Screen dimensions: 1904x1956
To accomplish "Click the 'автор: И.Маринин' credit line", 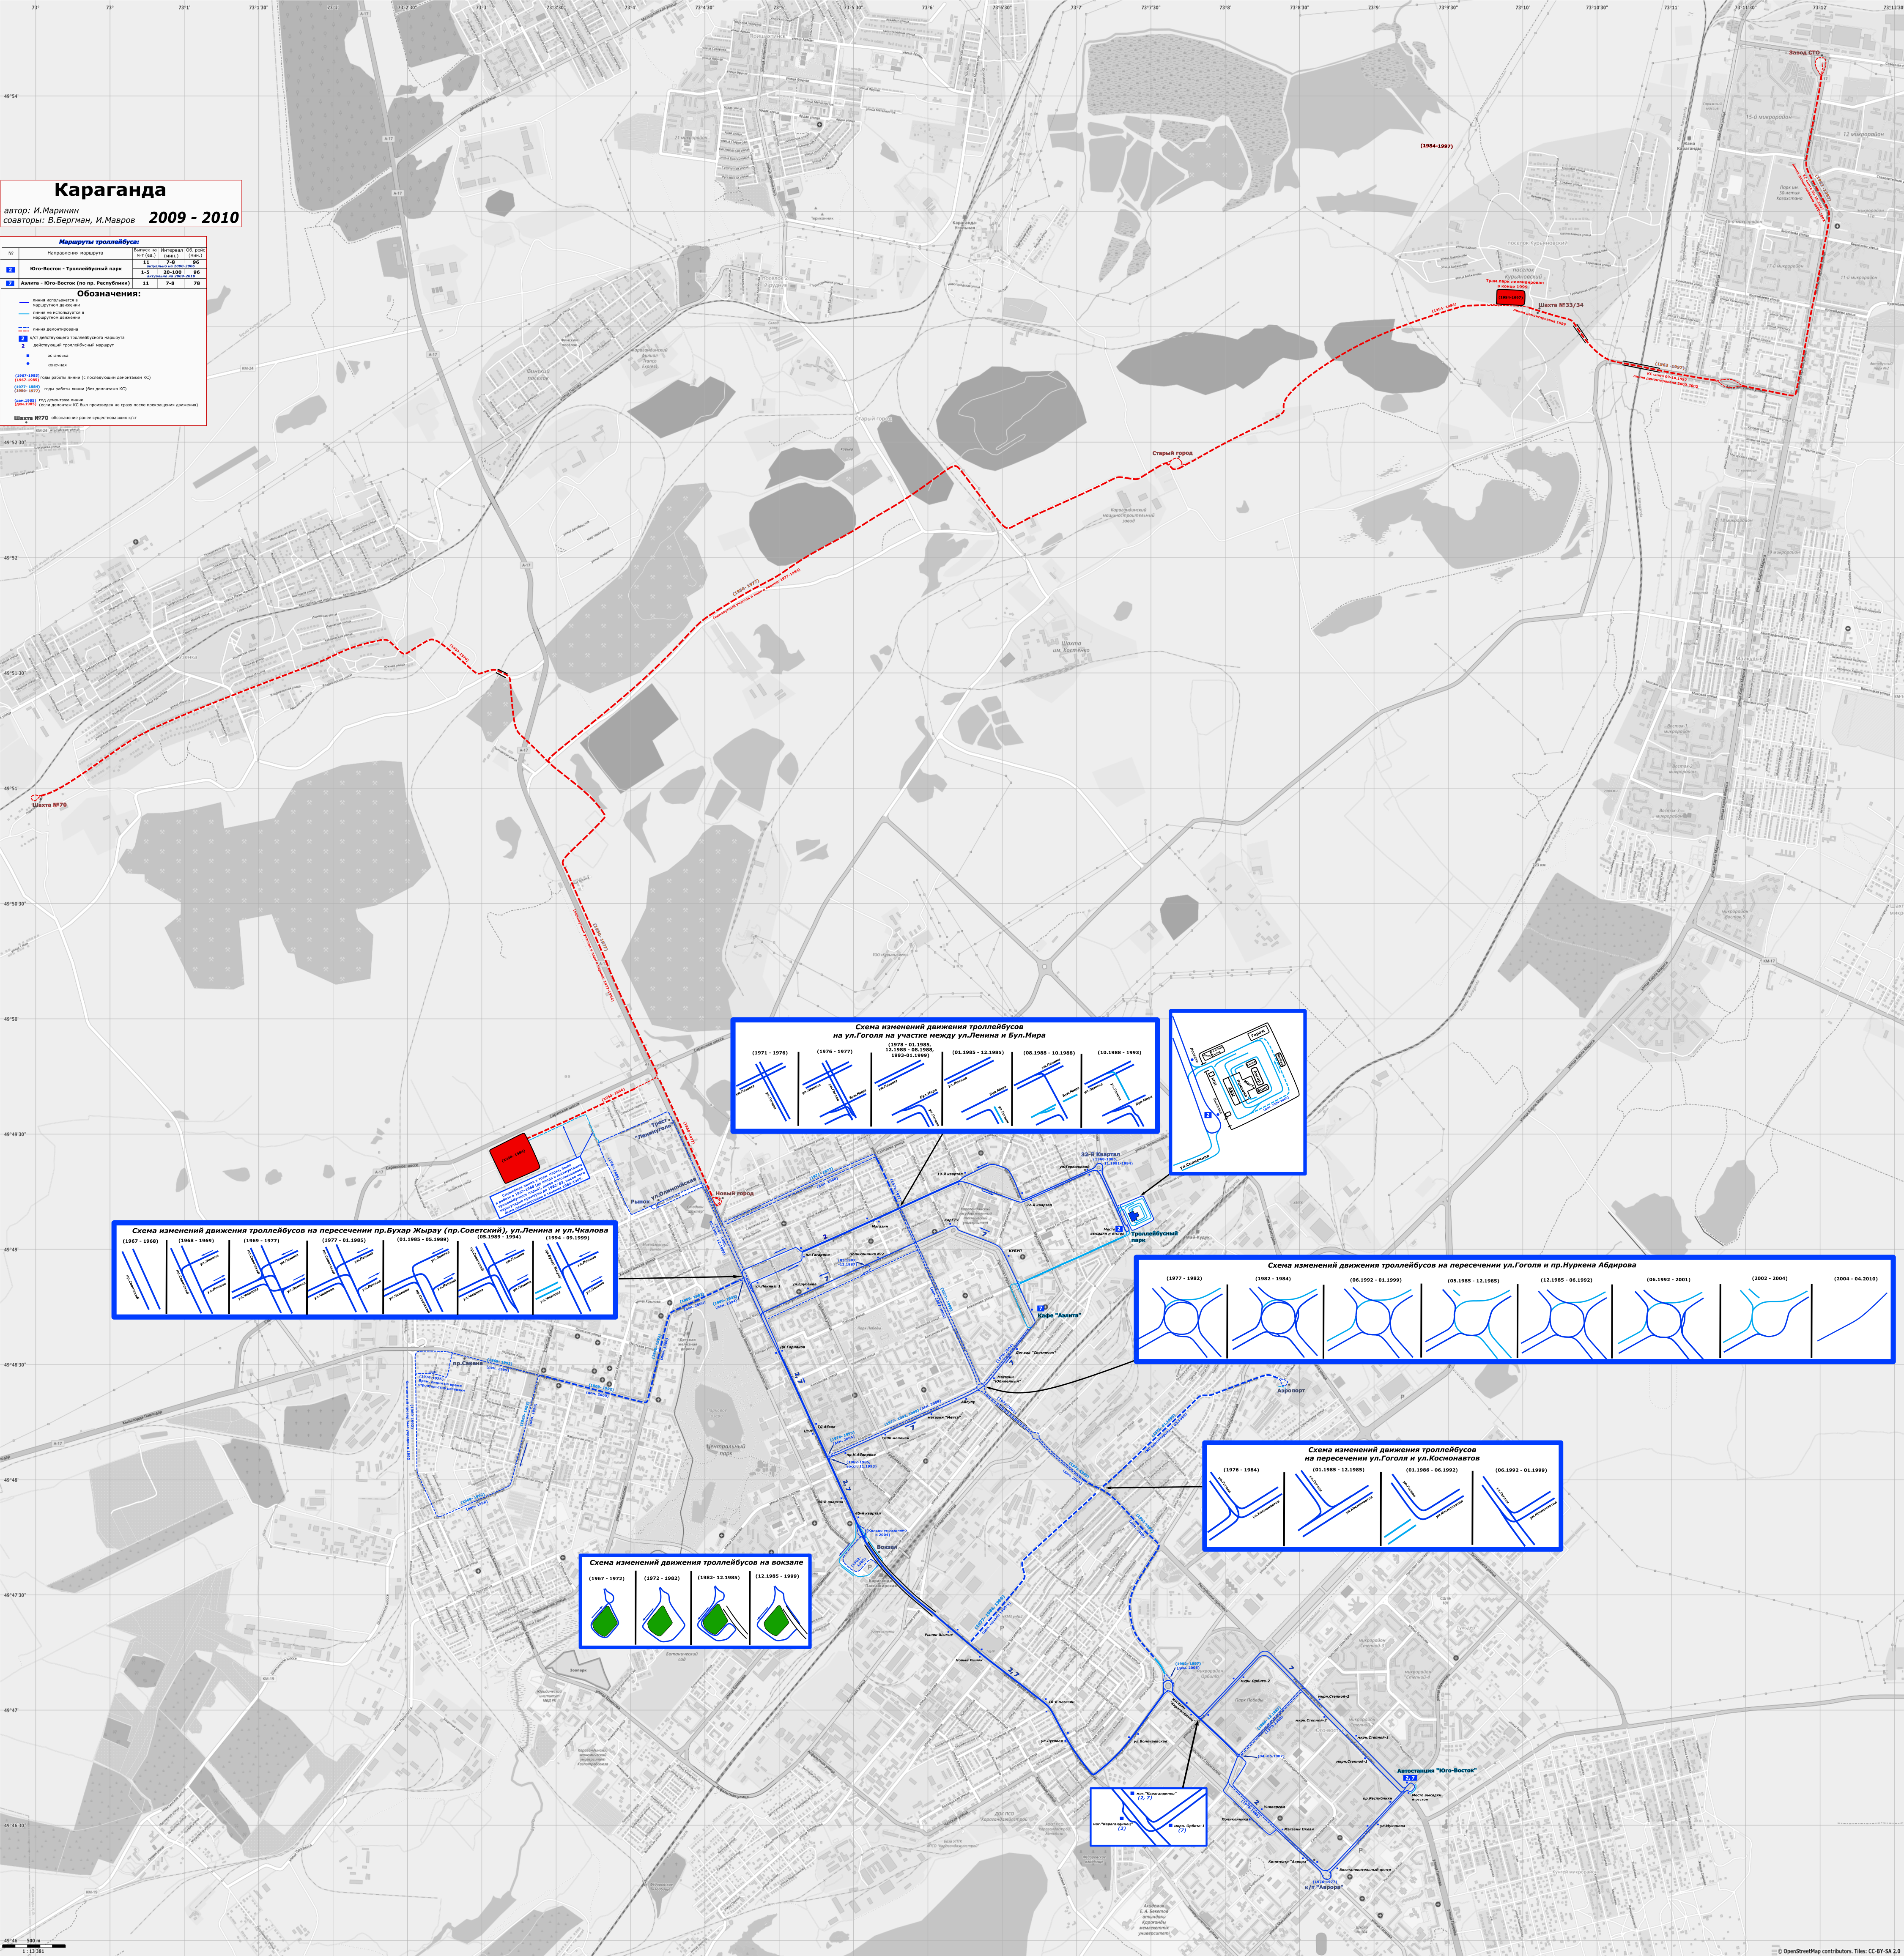I will click(x=41, y=211).
